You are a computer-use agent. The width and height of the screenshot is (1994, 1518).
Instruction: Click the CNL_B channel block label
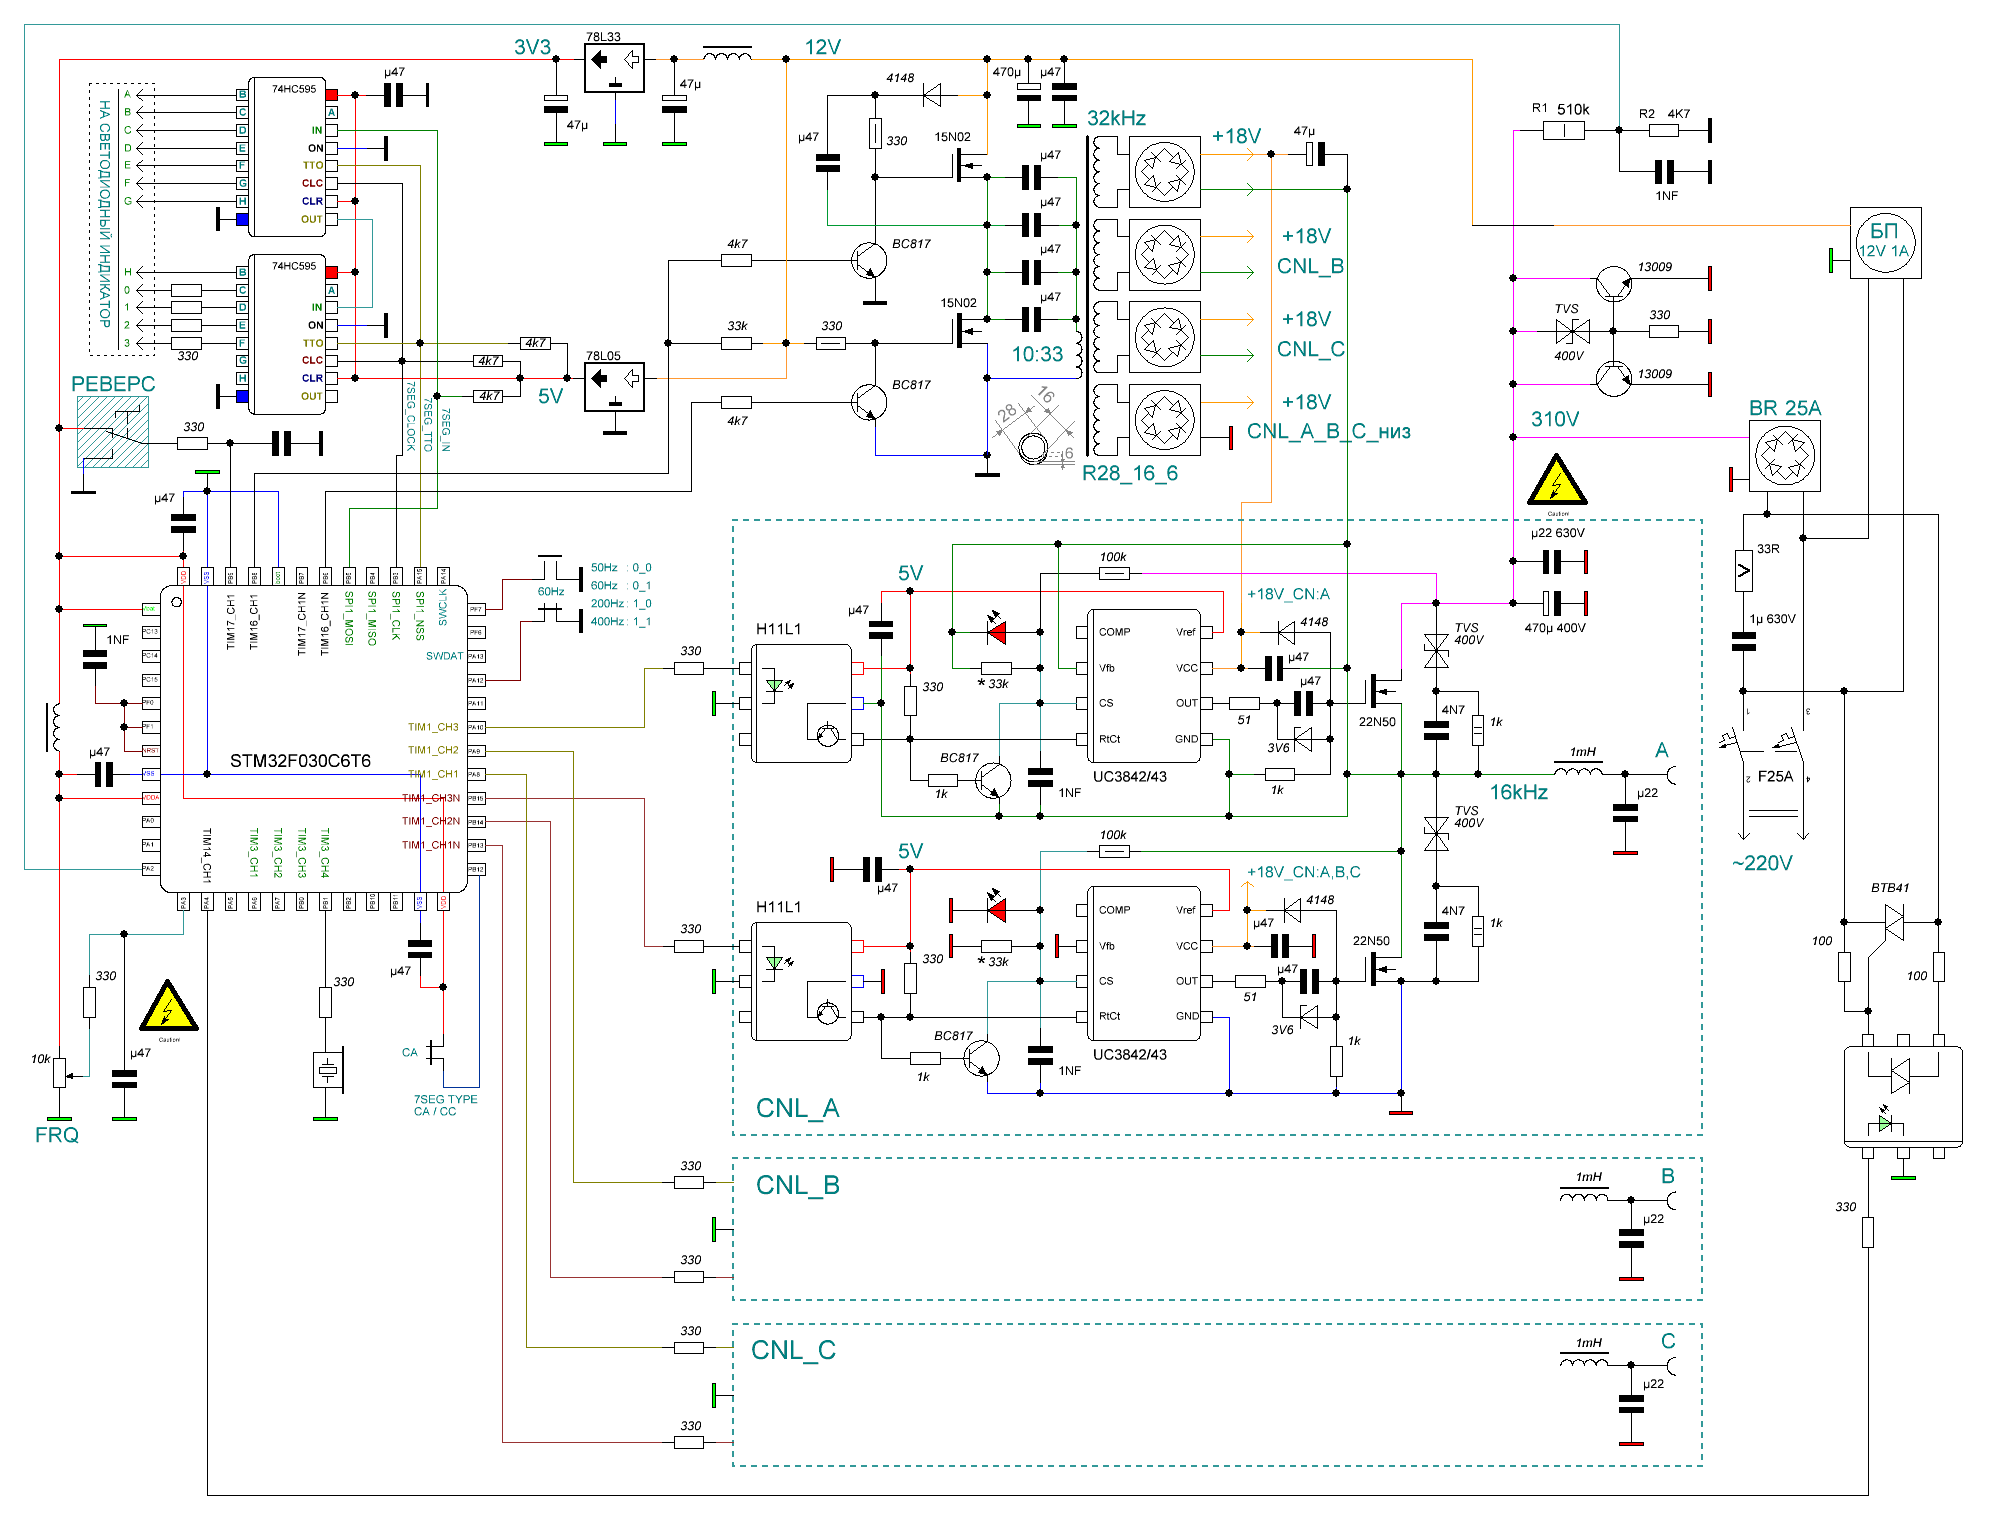click(797, 1186)
